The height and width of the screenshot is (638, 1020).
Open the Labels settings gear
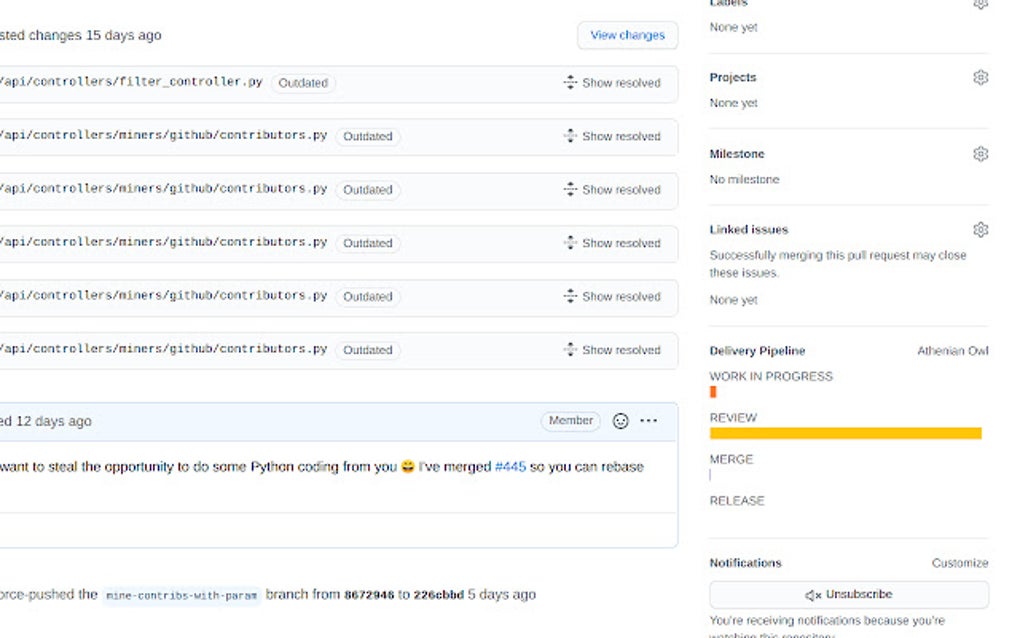click(x=981, y=5)
